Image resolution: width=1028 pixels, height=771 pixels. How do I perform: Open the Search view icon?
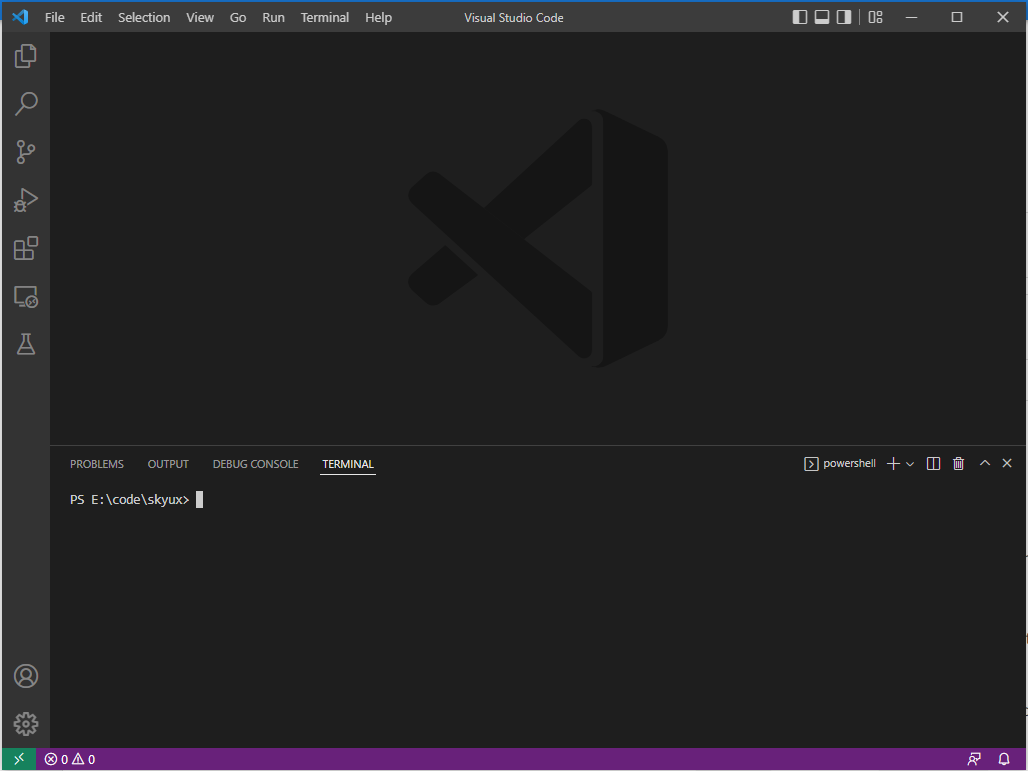click(x=26, y=104)
